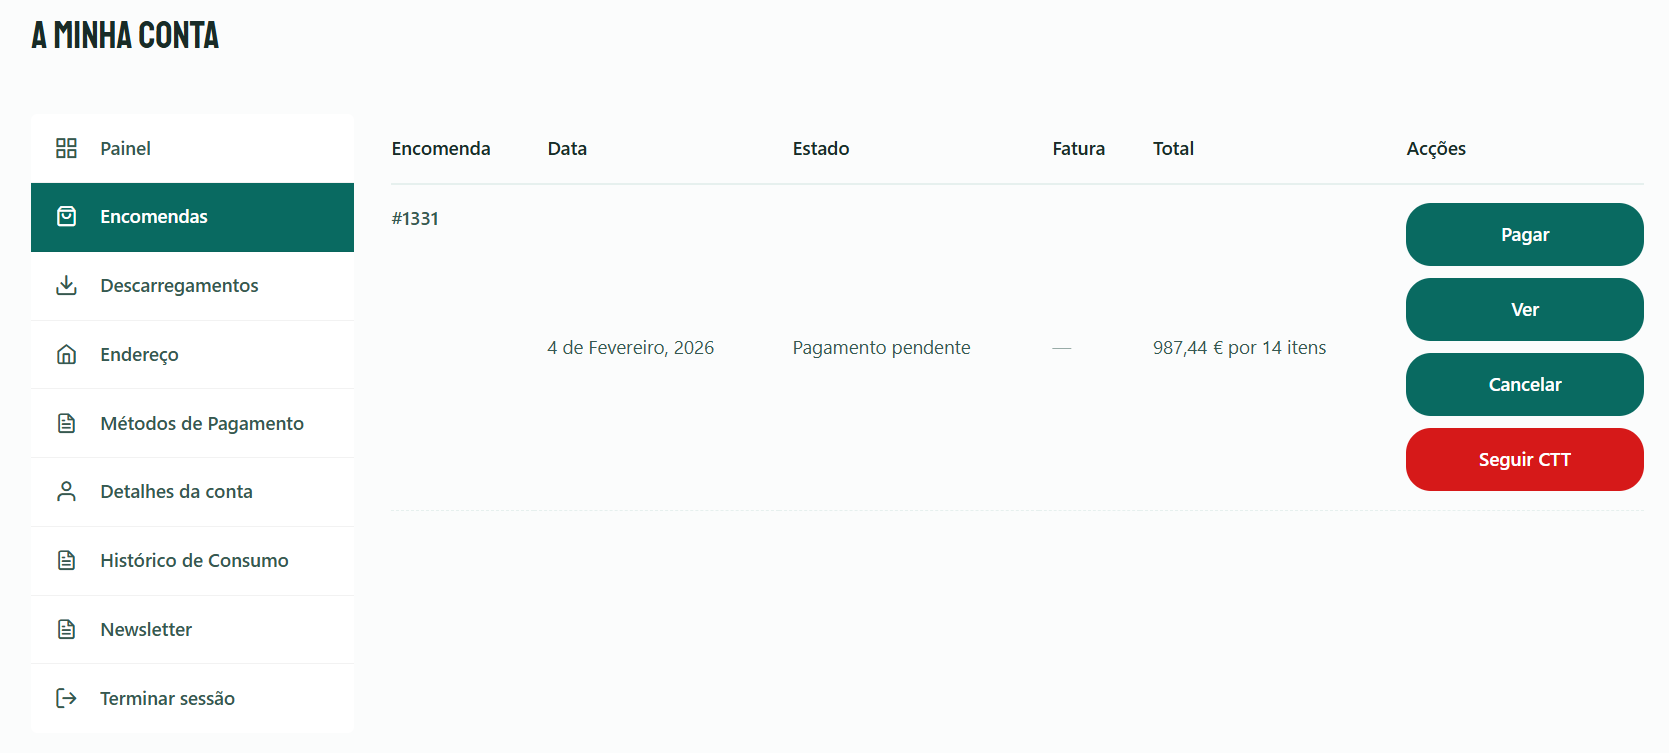Open Detalhes da conta page
Image resolution: width=1669 pixels, height=753 pixels.
point(176,492)
